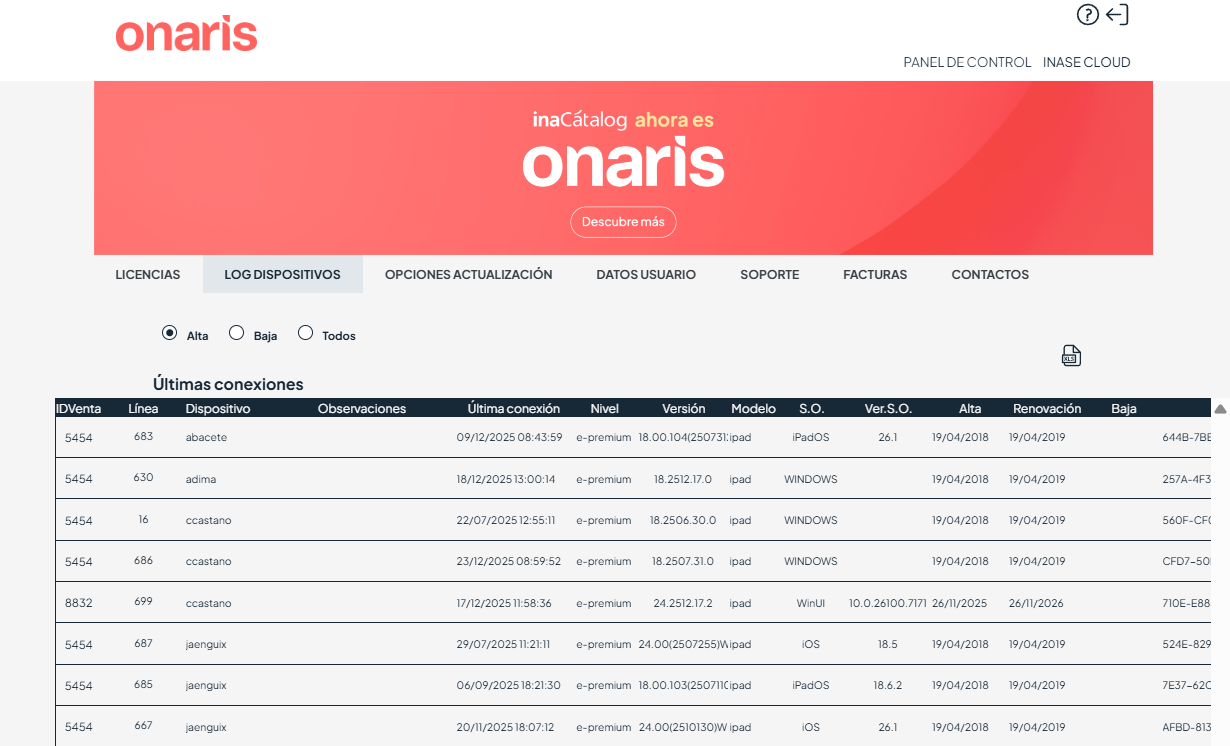The height and width of the screenshot is (746, 1230).
Task: Click the Observaciones column header
Action: coord(362,408)
